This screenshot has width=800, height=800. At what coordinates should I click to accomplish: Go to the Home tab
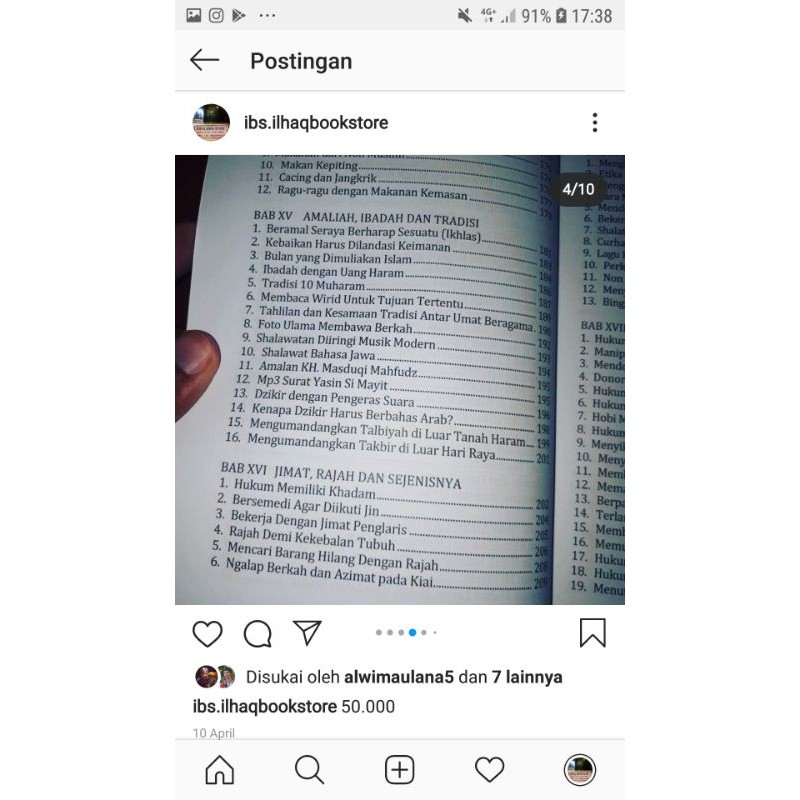click(x=219, y=769)
